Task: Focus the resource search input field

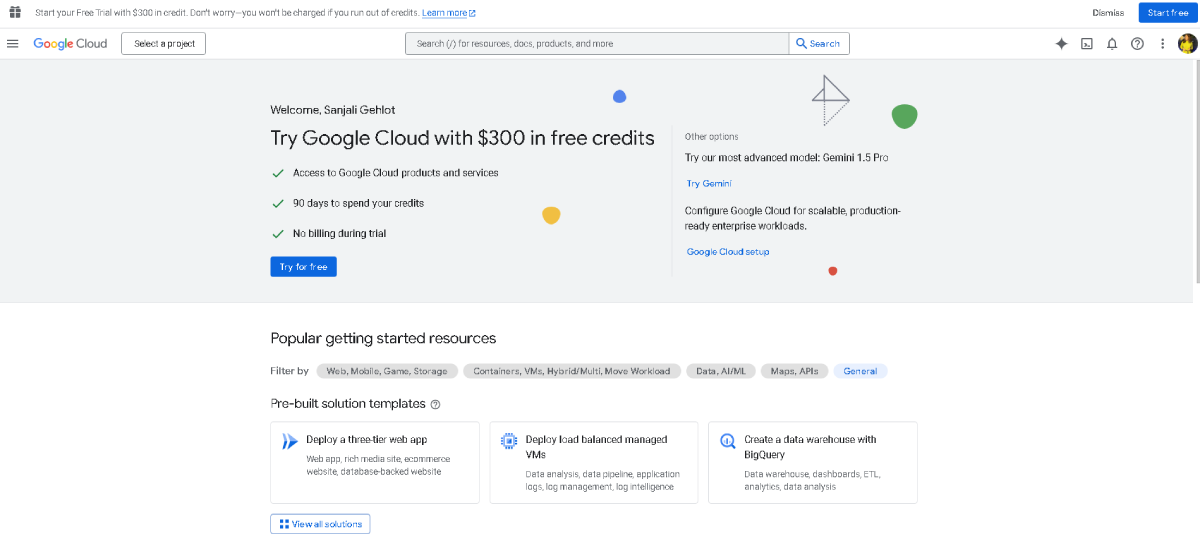Action: point(597,43)
